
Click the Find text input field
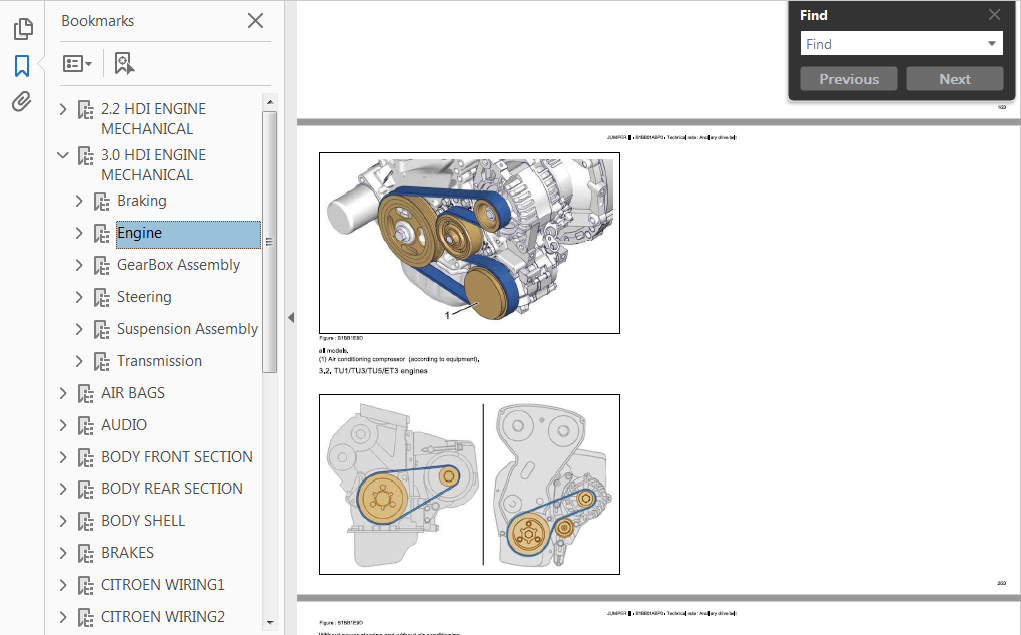click(x=891, y=44)
